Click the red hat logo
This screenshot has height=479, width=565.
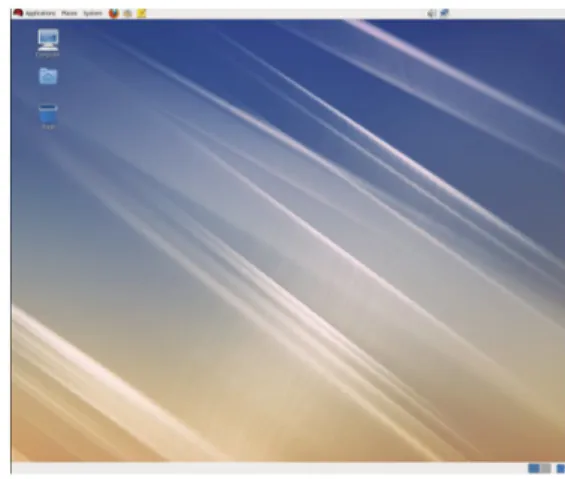click(x=18, y=13)
